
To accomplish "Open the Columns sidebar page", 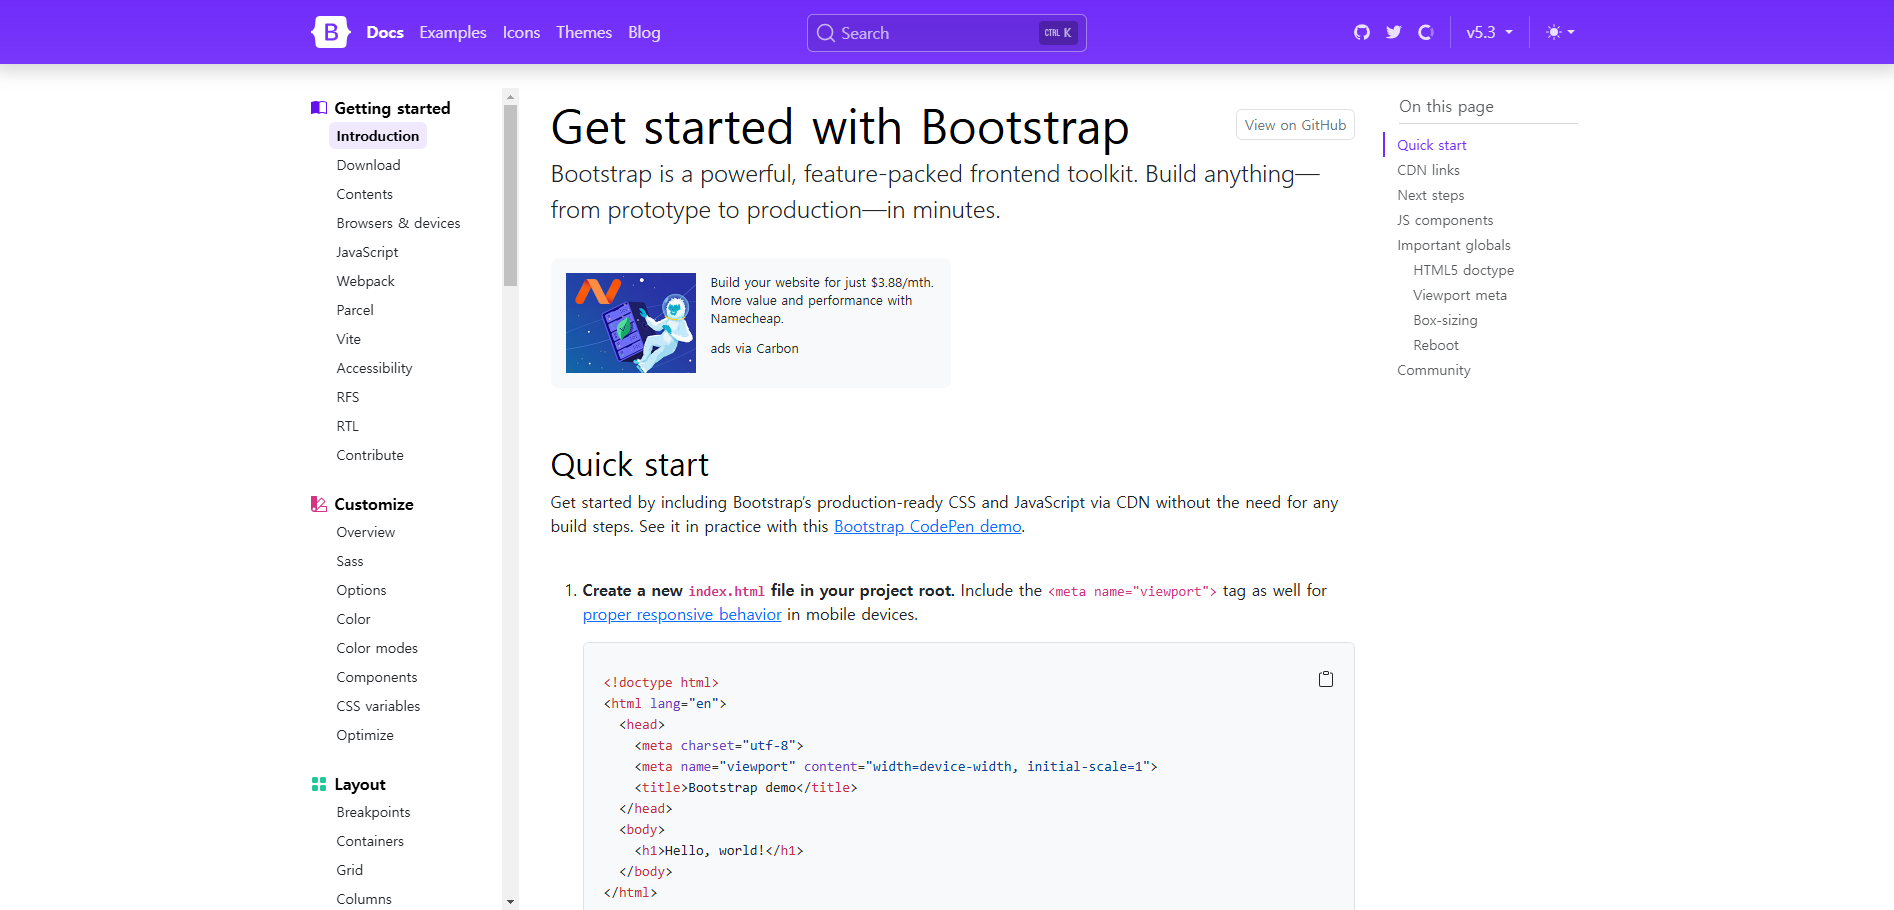I will point(364,899).
